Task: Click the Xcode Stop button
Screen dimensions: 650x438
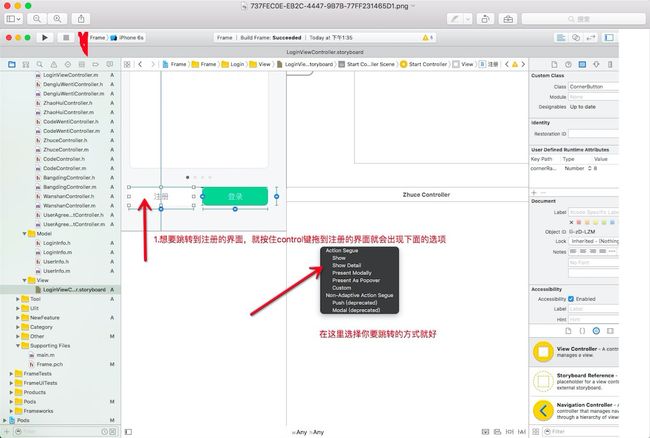Action: click(66, 37)
